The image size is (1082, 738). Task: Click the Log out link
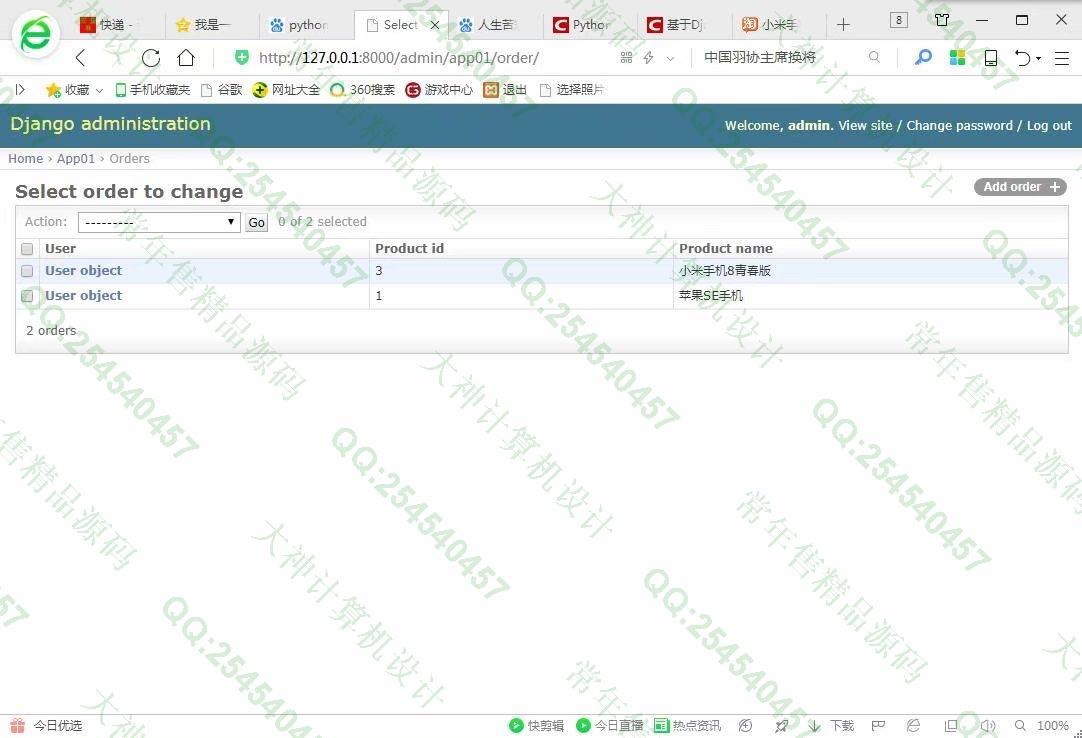(x=1049, y=126)
